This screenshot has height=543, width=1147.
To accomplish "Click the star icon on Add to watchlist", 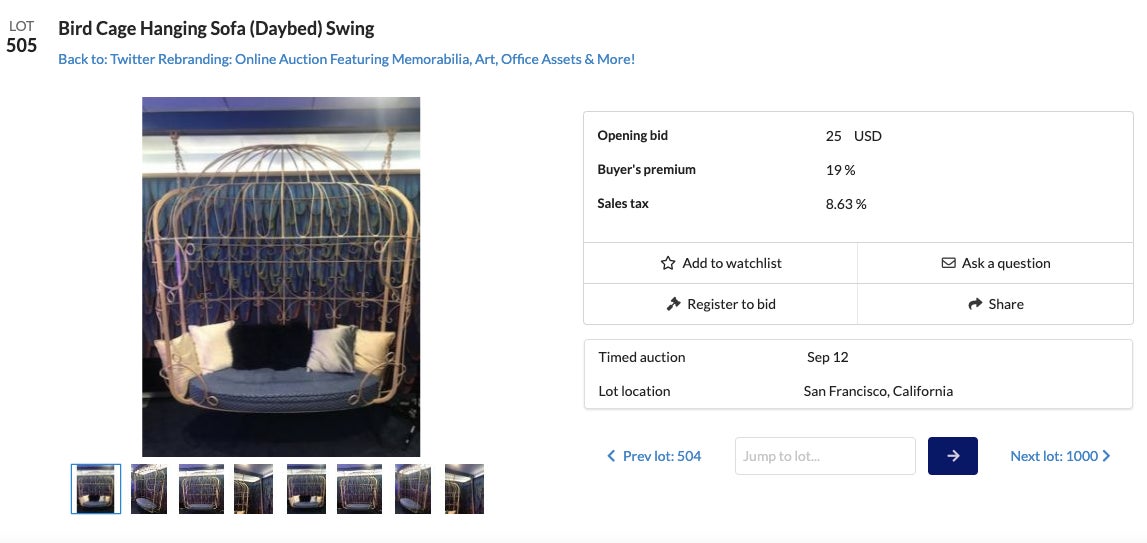I will pyautogui.click(x=668, y=264).
